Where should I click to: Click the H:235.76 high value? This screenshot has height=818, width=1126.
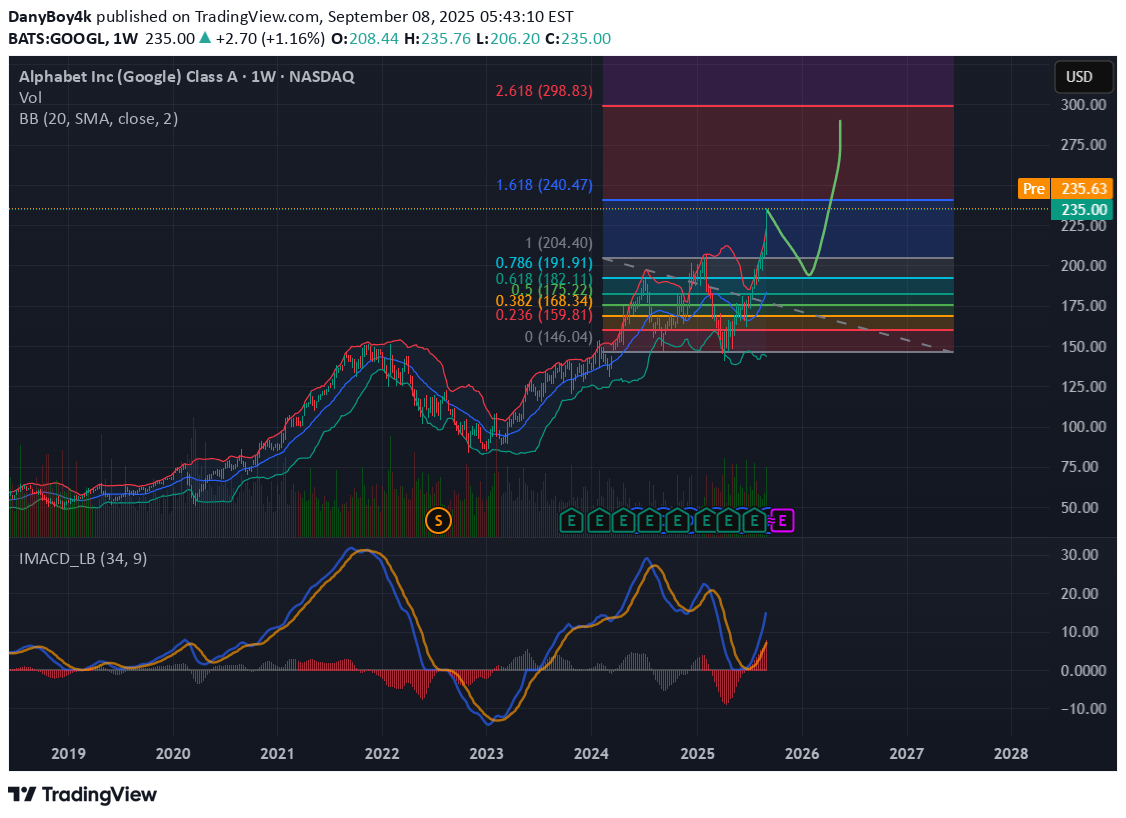[437, 38]
